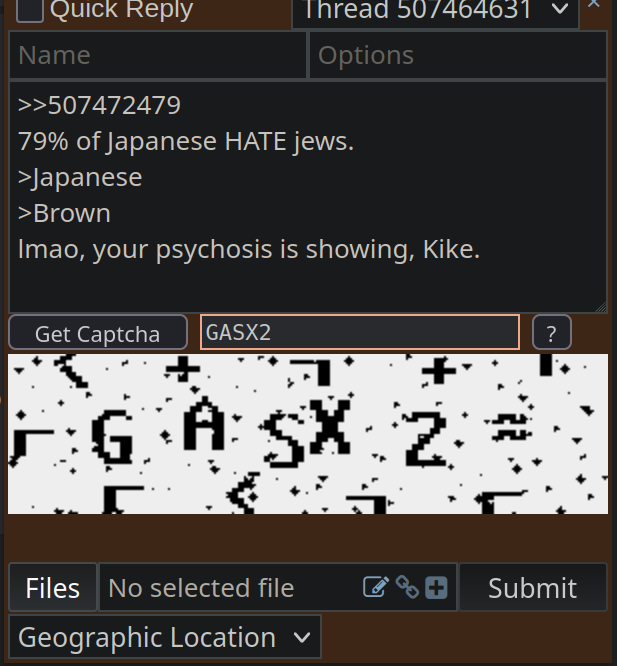Toggle the Quick Reply checkbox
This screenshot has width=617, height=666.
pyautogui.click(x=30, y=9)
